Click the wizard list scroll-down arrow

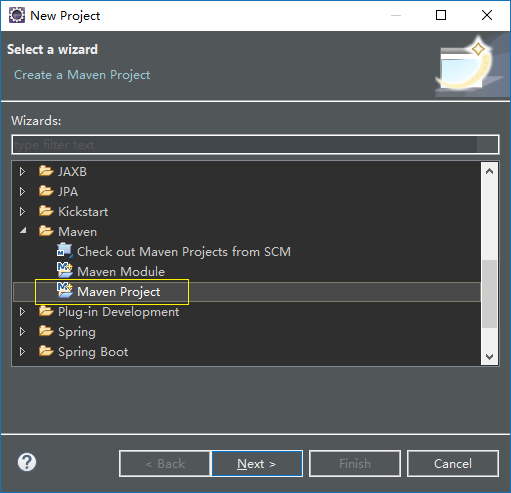click(490, 356)
